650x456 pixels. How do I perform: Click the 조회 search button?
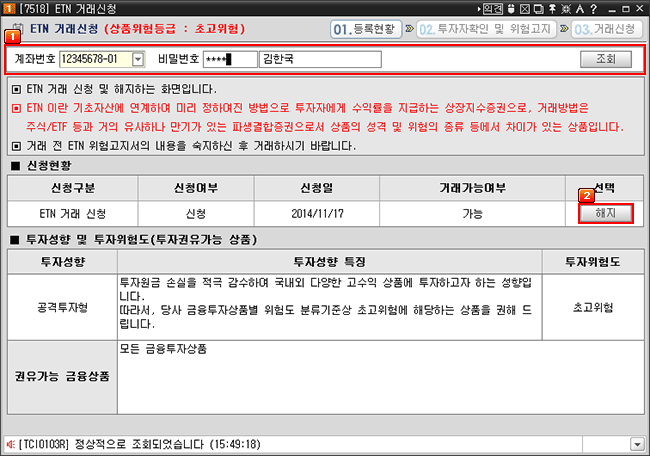tap(606, 59)
